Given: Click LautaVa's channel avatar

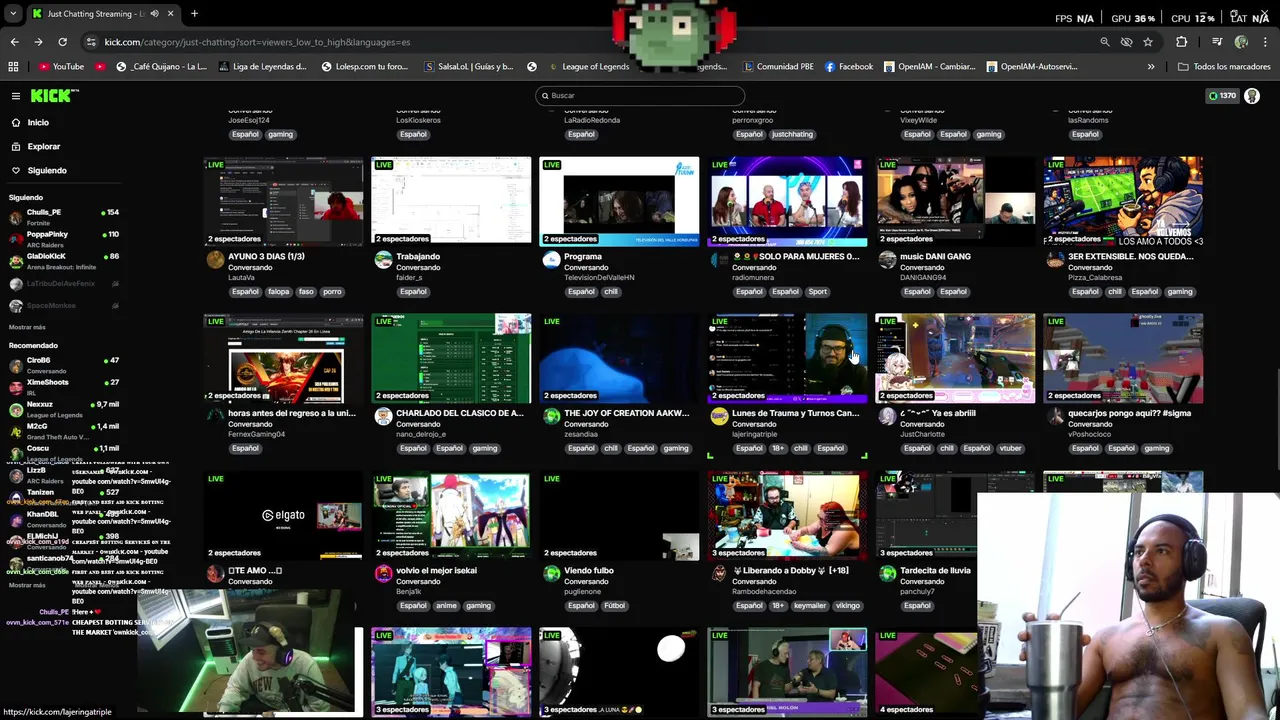Looking at the screenshot, I should pos(215,260).
